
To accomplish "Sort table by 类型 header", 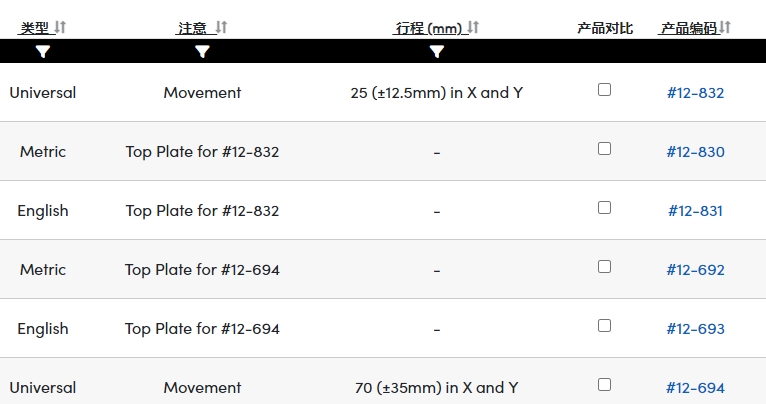I will [x=35, y=28].
